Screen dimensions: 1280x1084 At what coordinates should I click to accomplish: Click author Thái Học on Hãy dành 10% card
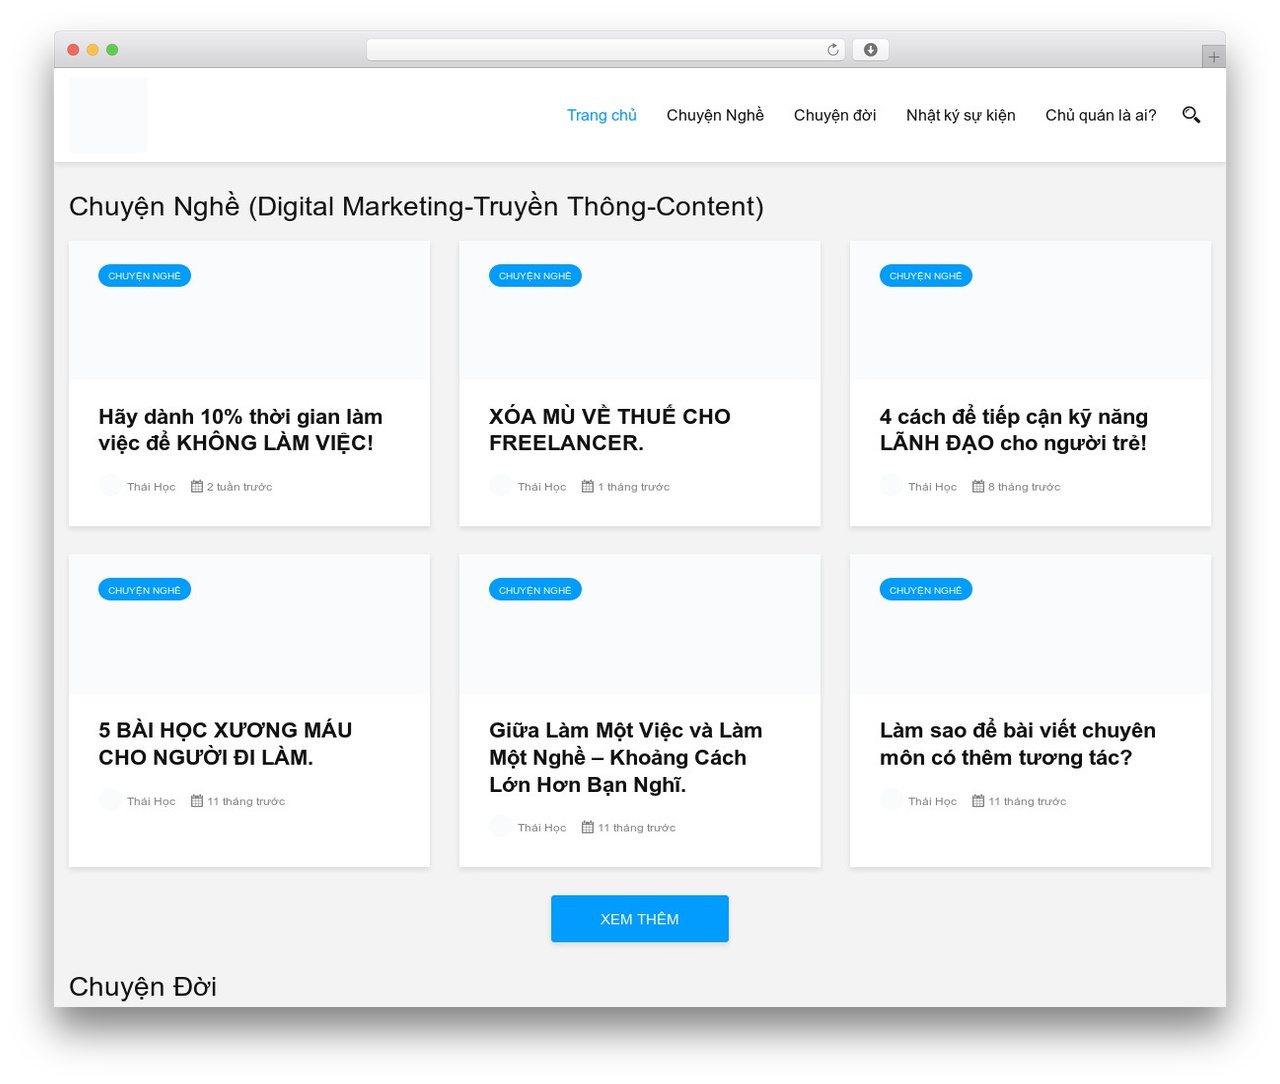pyautogui.click(x=151, y=487)
